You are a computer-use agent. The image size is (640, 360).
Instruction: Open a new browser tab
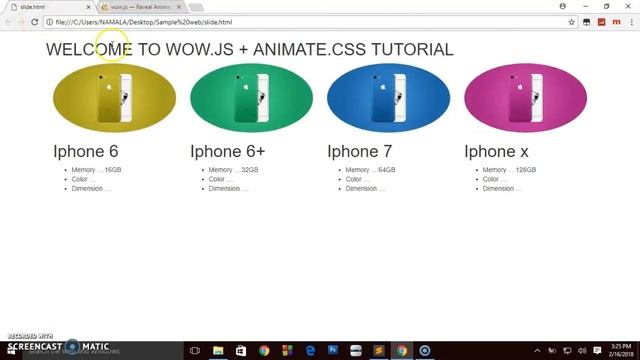point(196,7)
